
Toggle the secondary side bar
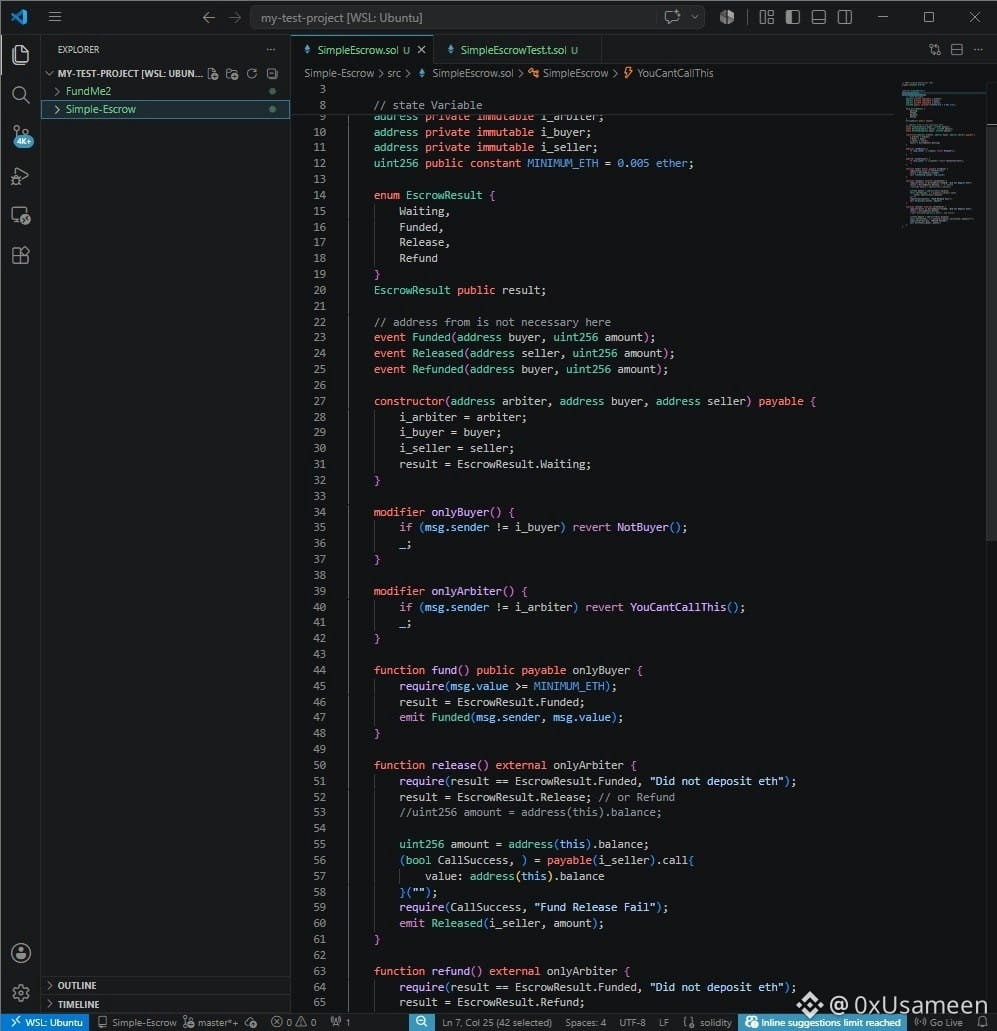[844, 17]
